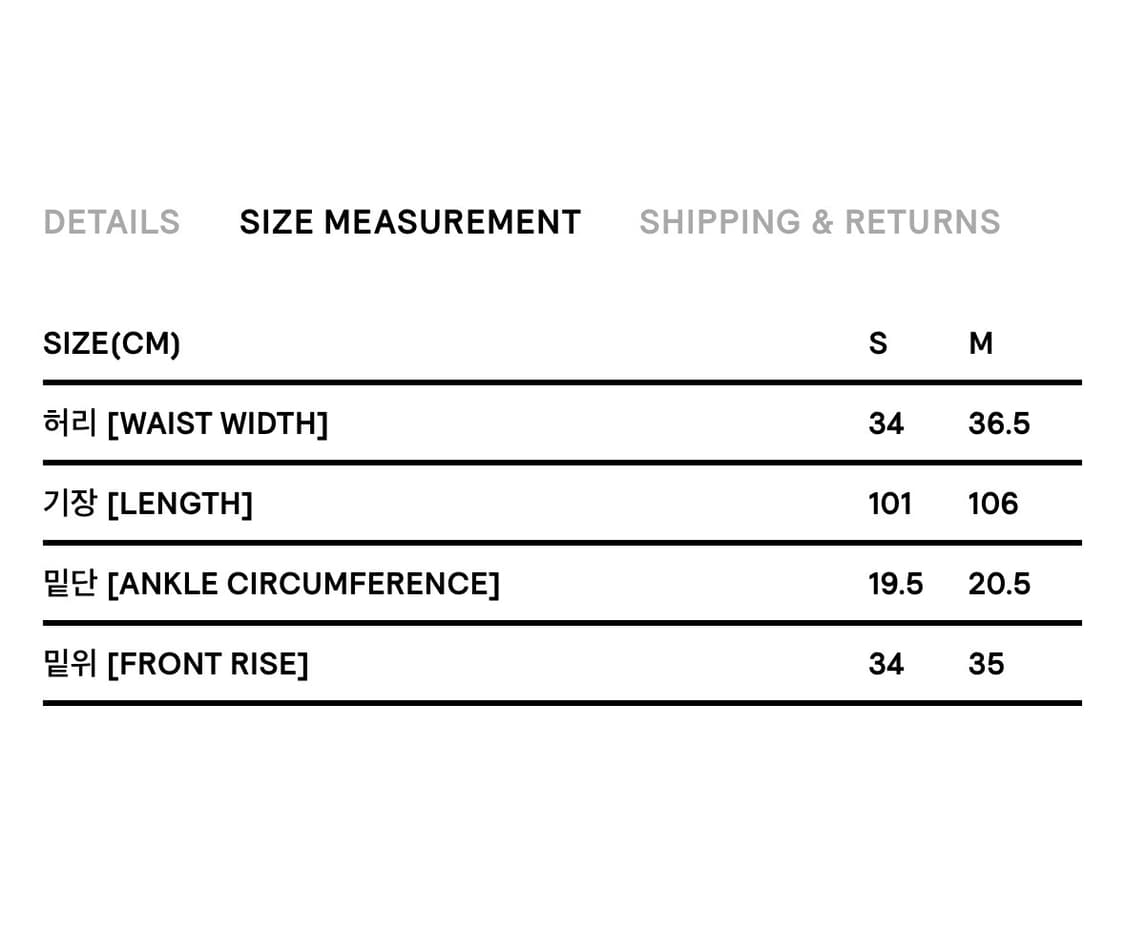Click the S size column header
This screenshot has height=951, width=1125.
tap(877, 344)
